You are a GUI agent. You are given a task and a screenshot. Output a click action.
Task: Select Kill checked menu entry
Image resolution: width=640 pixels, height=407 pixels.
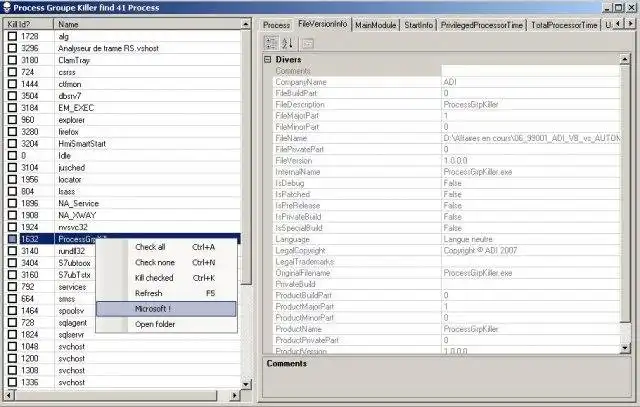(166, 278)
